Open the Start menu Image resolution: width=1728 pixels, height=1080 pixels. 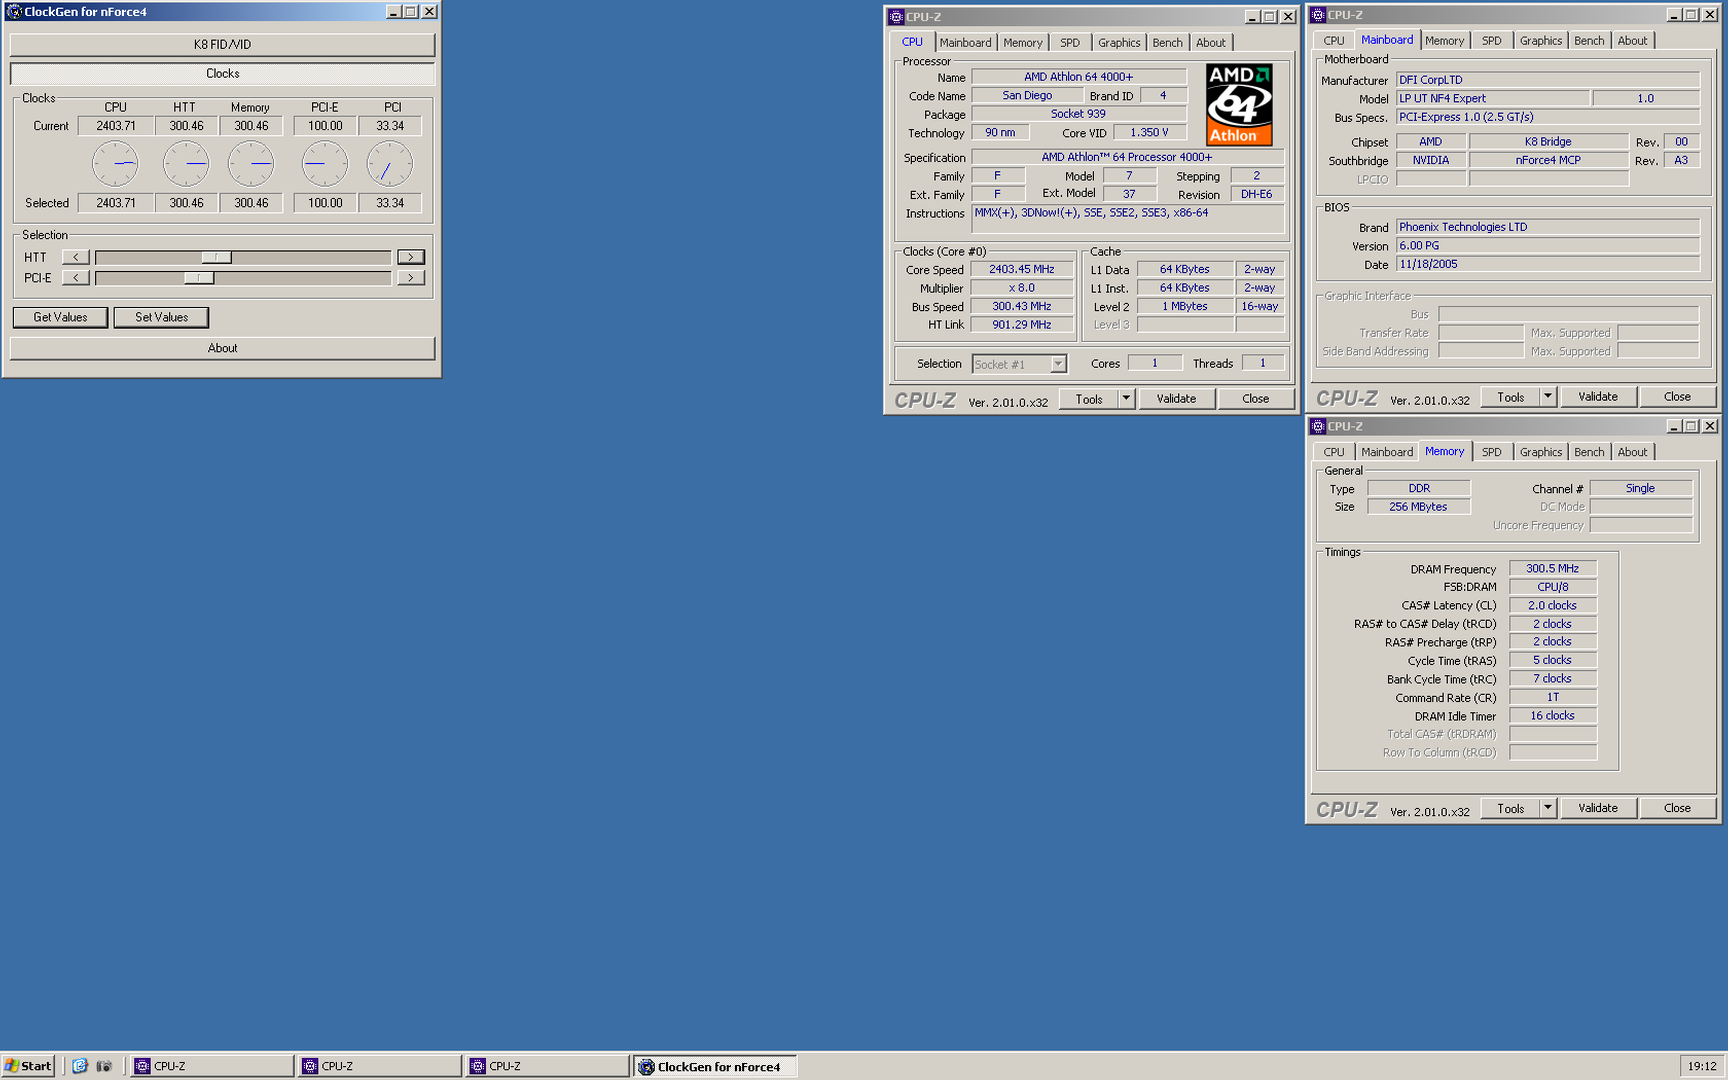pos(28,1066)
